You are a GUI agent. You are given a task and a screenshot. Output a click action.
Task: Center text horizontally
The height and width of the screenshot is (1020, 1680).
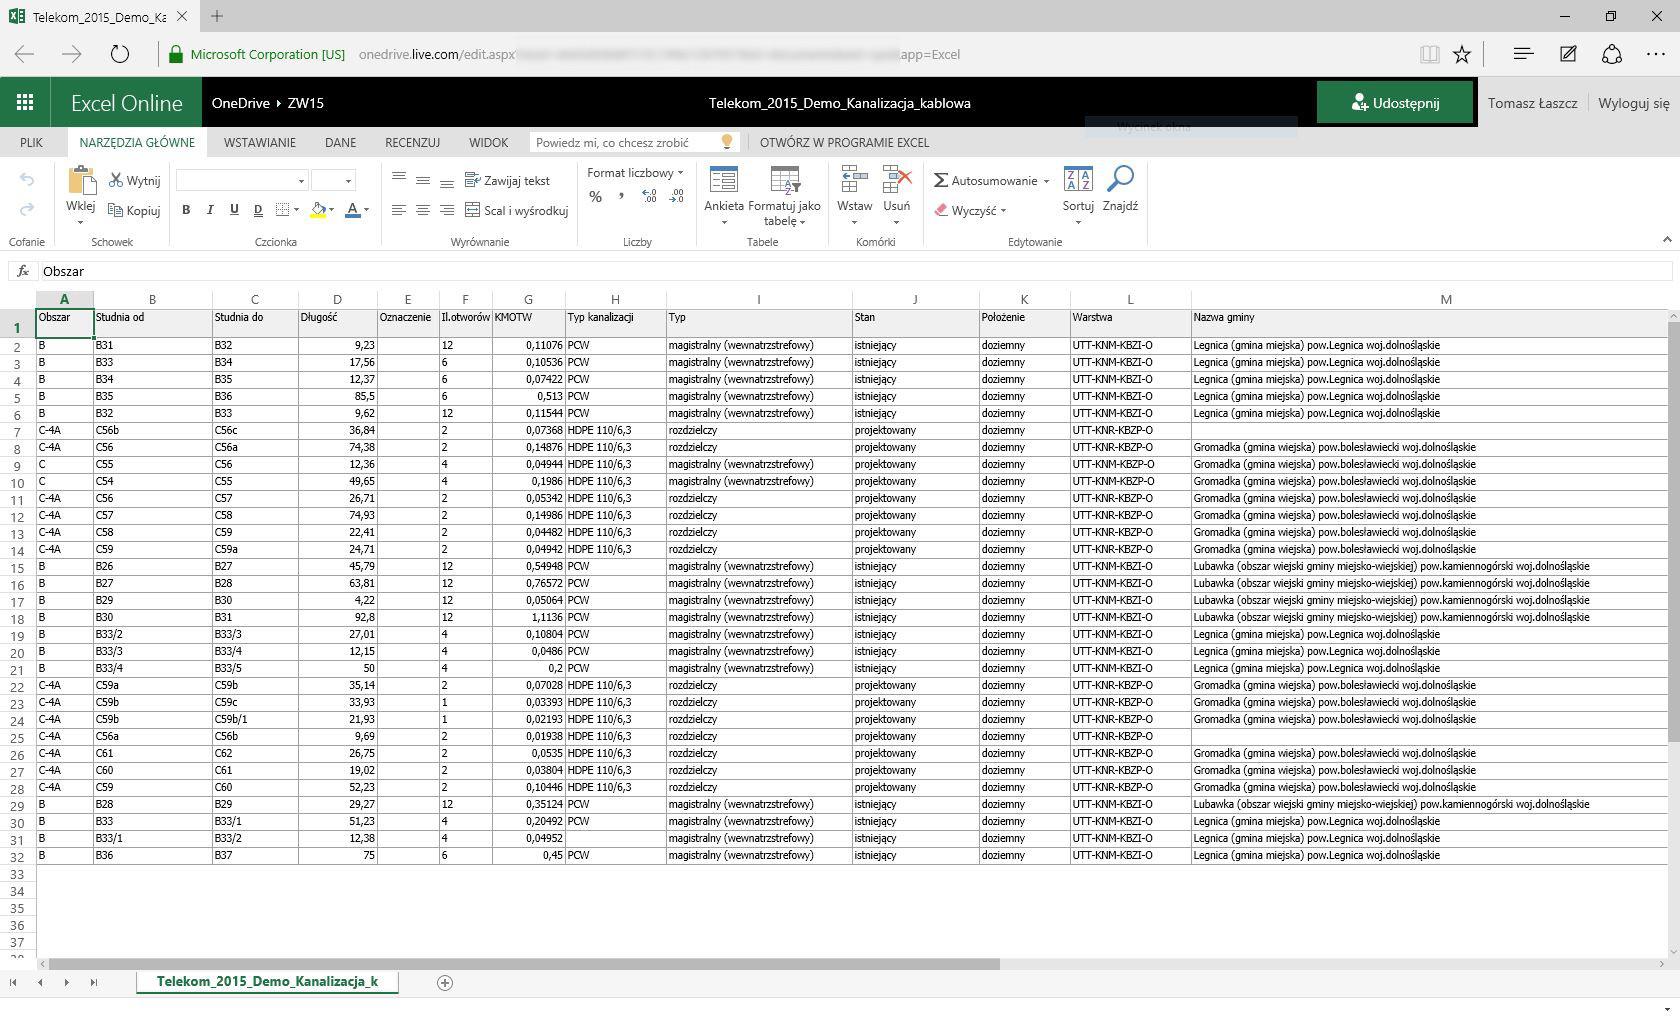point(423,210)
